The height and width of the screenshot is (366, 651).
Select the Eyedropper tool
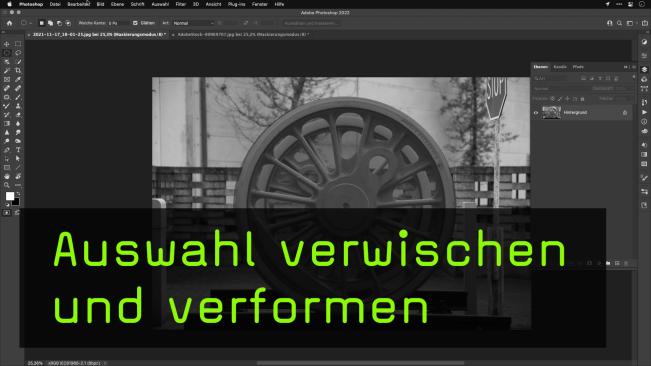point(18,79)
